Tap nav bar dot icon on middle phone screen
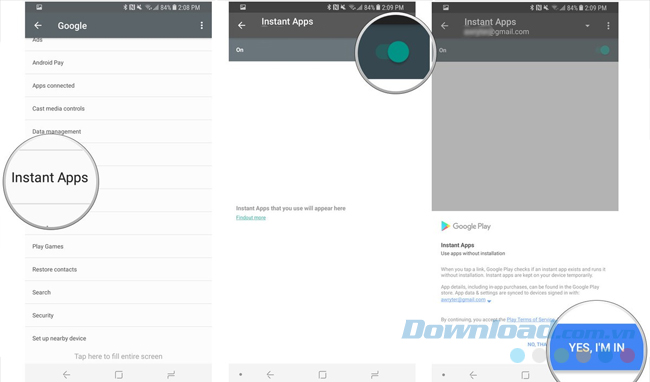This screenshot has height=382, width=650. pos(240,375)
